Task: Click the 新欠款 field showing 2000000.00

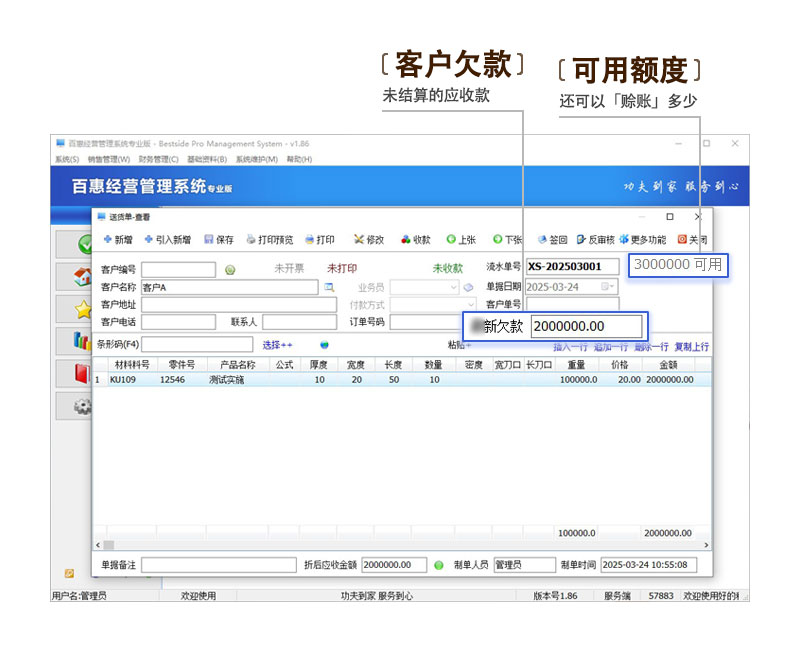Action: click(x=586, y=326)
